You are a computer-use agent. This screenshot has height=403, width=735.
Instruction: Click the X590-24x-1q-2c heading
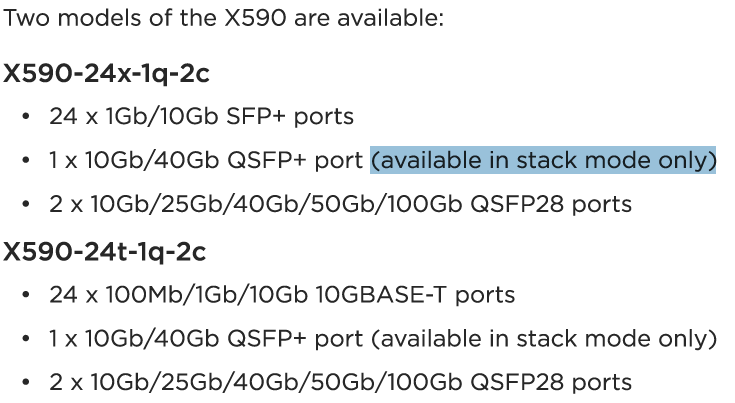tap(106, 73)
